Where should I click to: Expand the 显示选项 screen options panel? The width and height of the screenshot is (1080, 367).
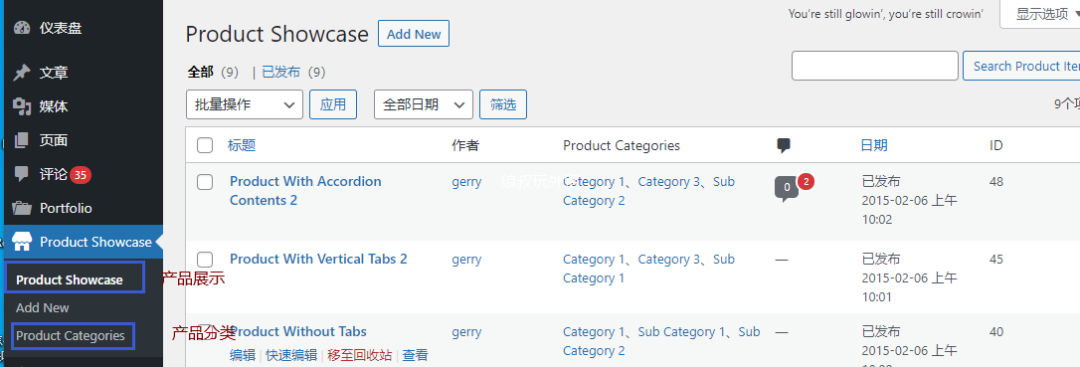pyautogui.click(x=1040, y=14)
